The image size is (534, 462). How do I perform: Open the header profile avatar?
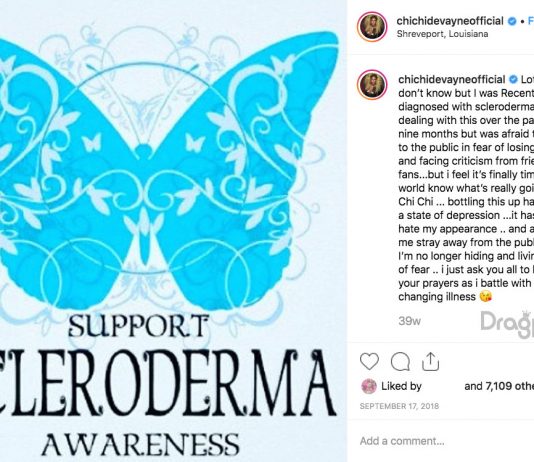click(372, 27)
